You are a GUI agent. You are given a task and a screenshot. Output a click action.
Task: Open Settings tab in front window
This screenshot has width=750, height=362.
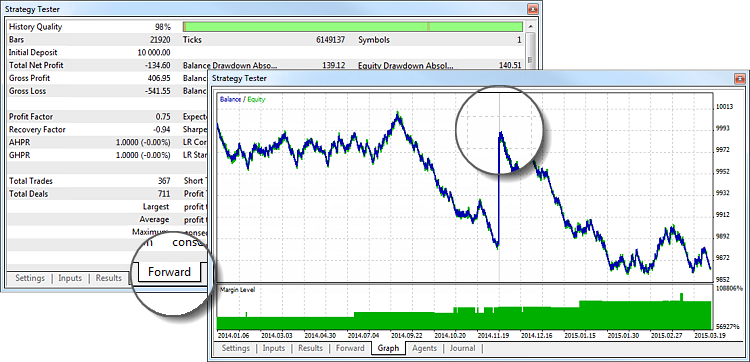[x=236, y=348]
